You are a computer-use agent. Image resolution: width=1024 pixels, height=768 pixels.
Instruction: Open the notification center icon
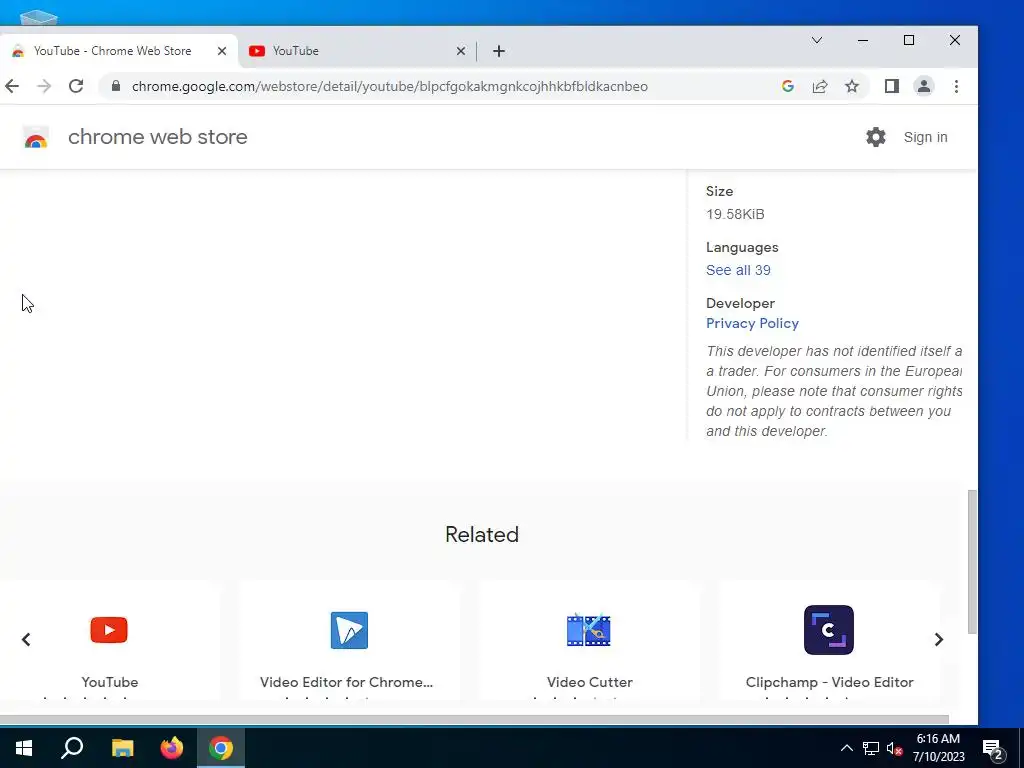point(993,749)
